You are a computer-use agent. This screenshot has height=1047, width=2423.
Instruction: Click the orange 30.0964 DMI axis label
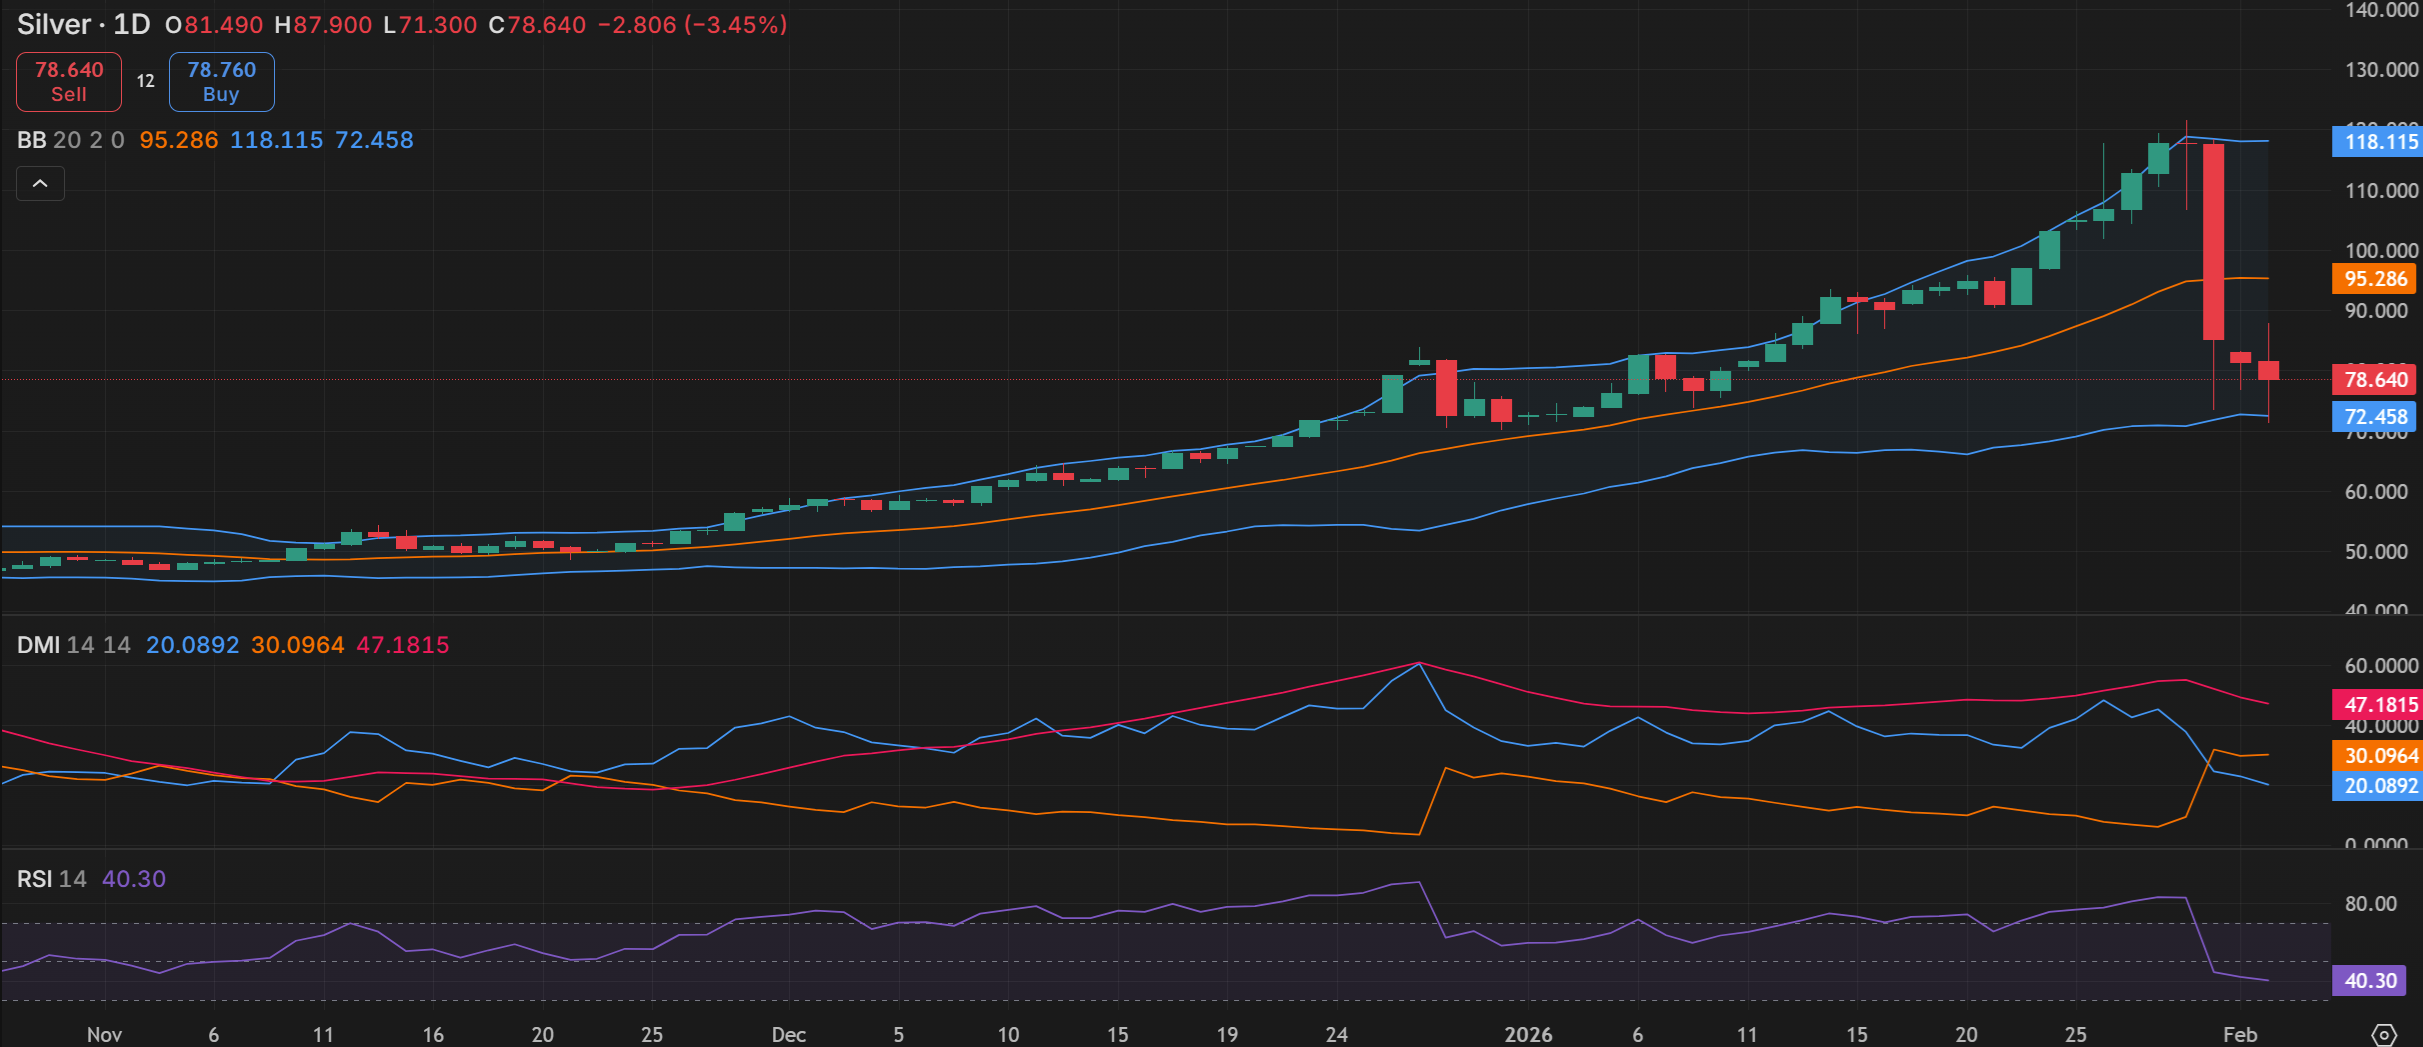[2380, 756]
